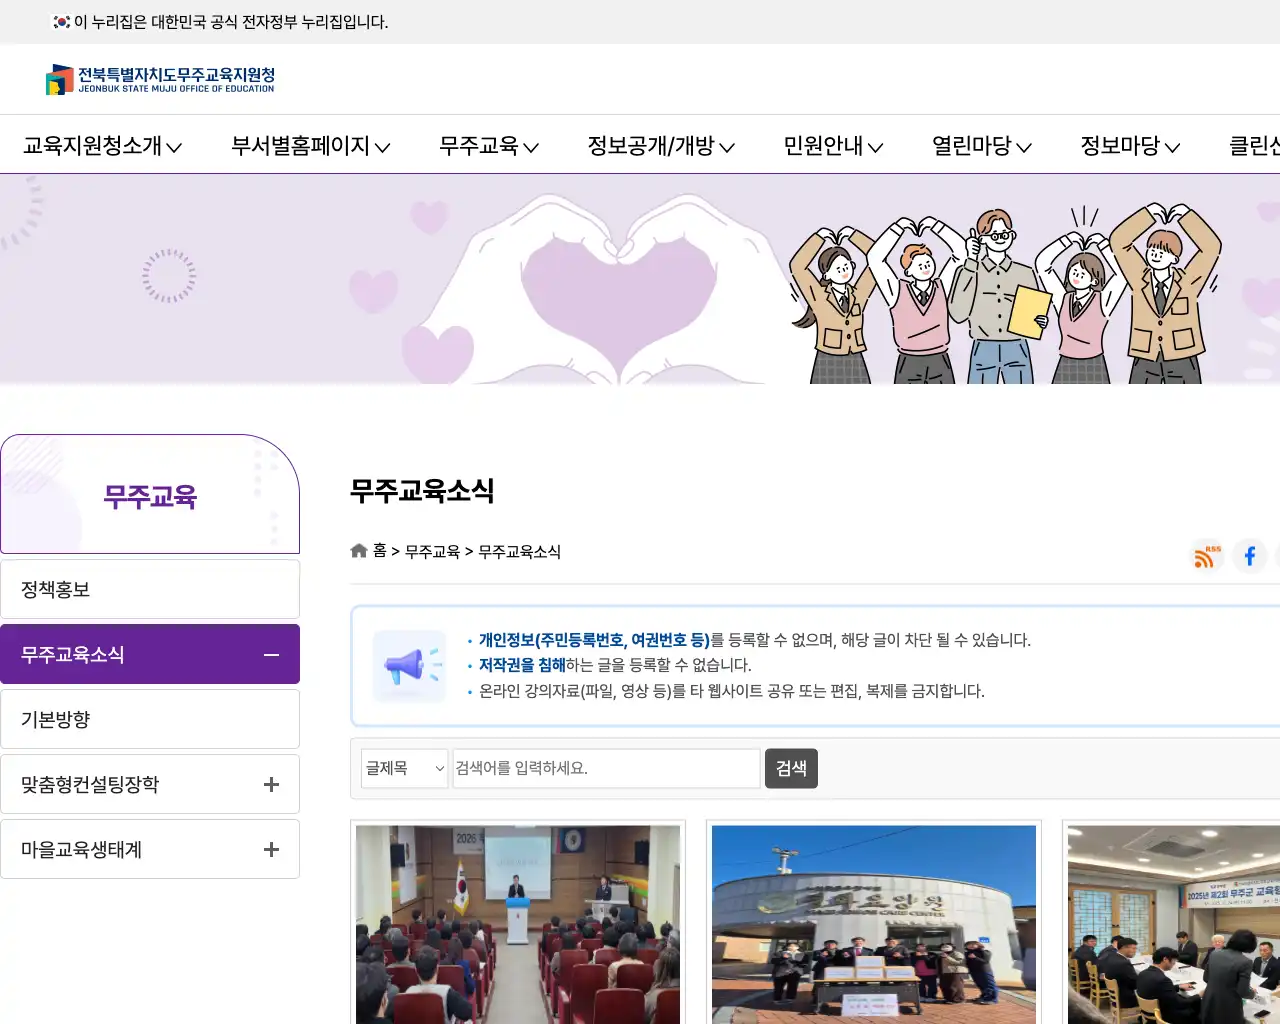The width and height of the screenshot is (1280, 1024).
Task: Click the megaphone icon in the notice box
Action: click(x=409, y=665)
